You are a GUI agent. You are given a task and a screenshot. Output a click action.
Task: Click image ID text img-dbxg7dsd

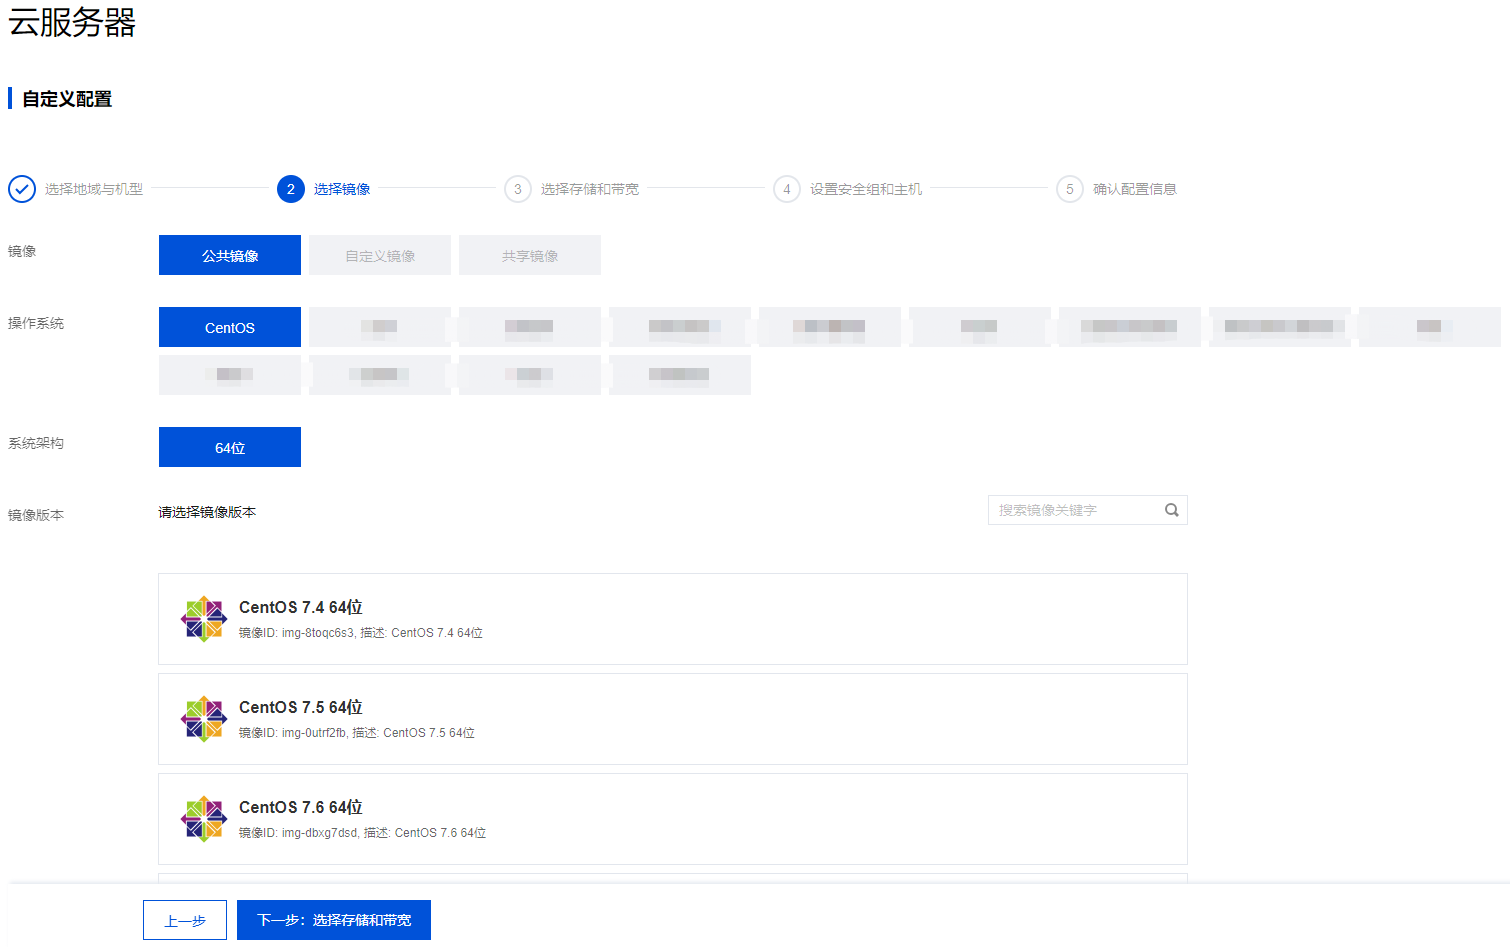319,833
